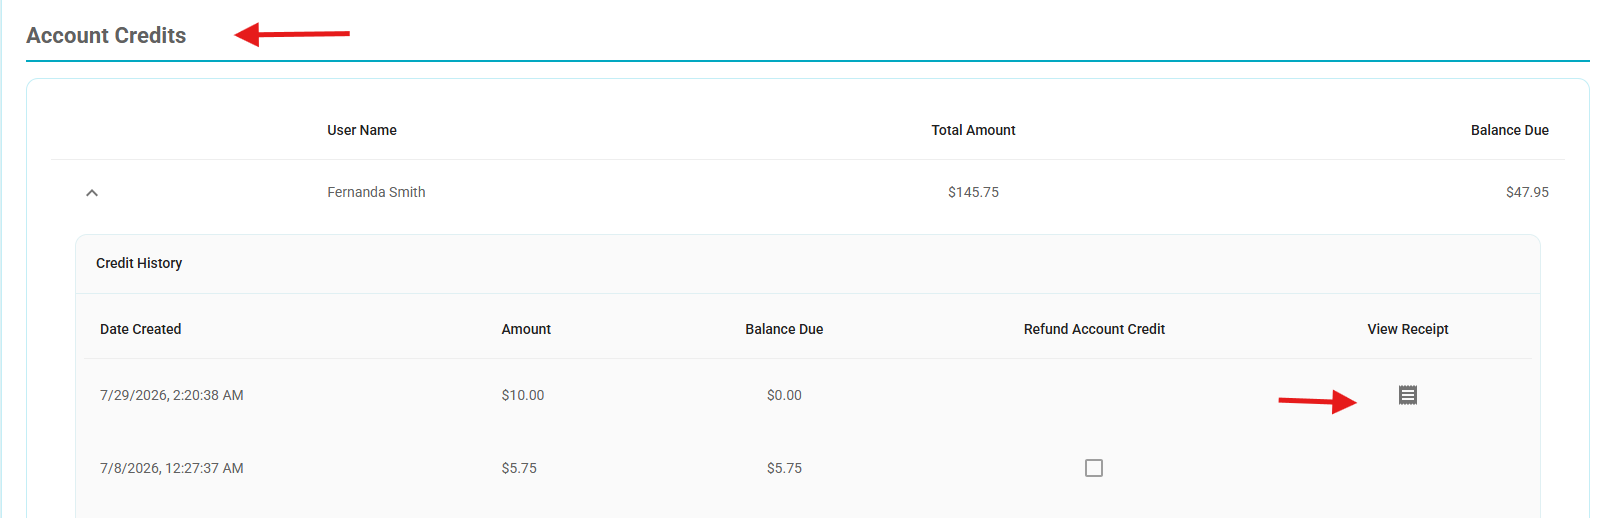
Task: Select the Fernanda Smith user name
Action: (376, 192)
